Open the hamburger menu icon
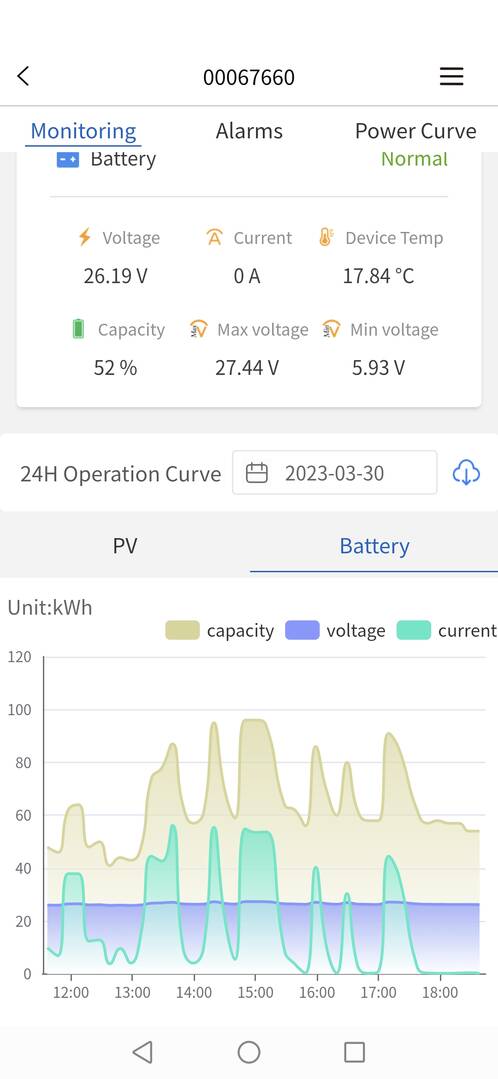498x1079 pixels. coord(451,76)
